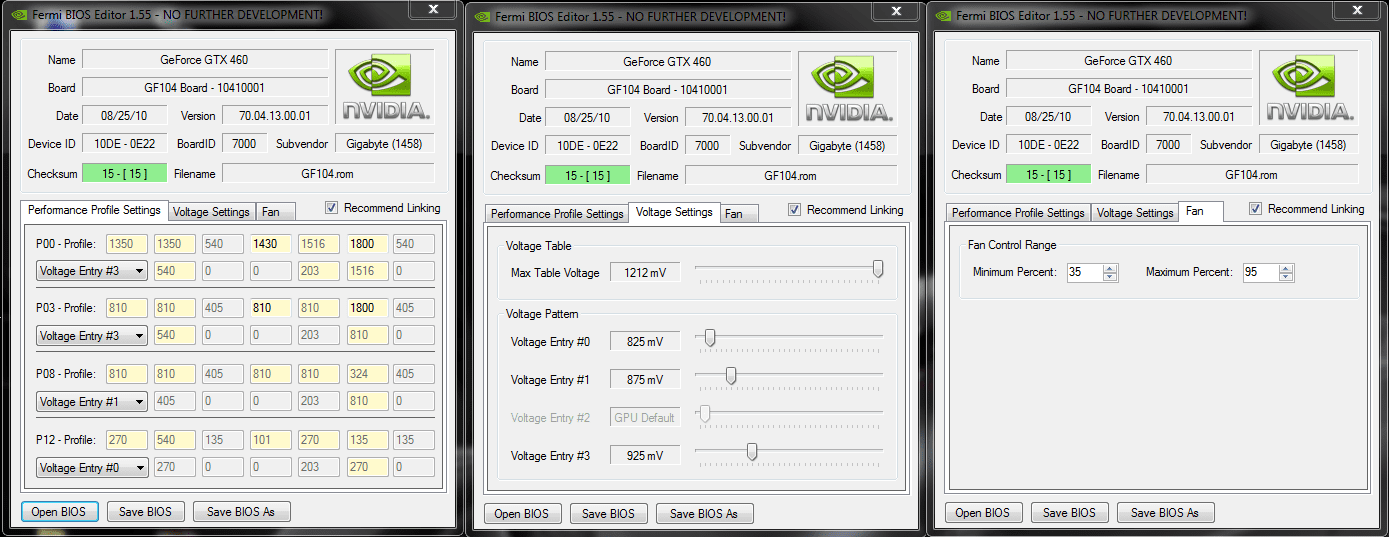
Task: Close the window showing Performance Profile Settings
Action: [x=433, y=9]
